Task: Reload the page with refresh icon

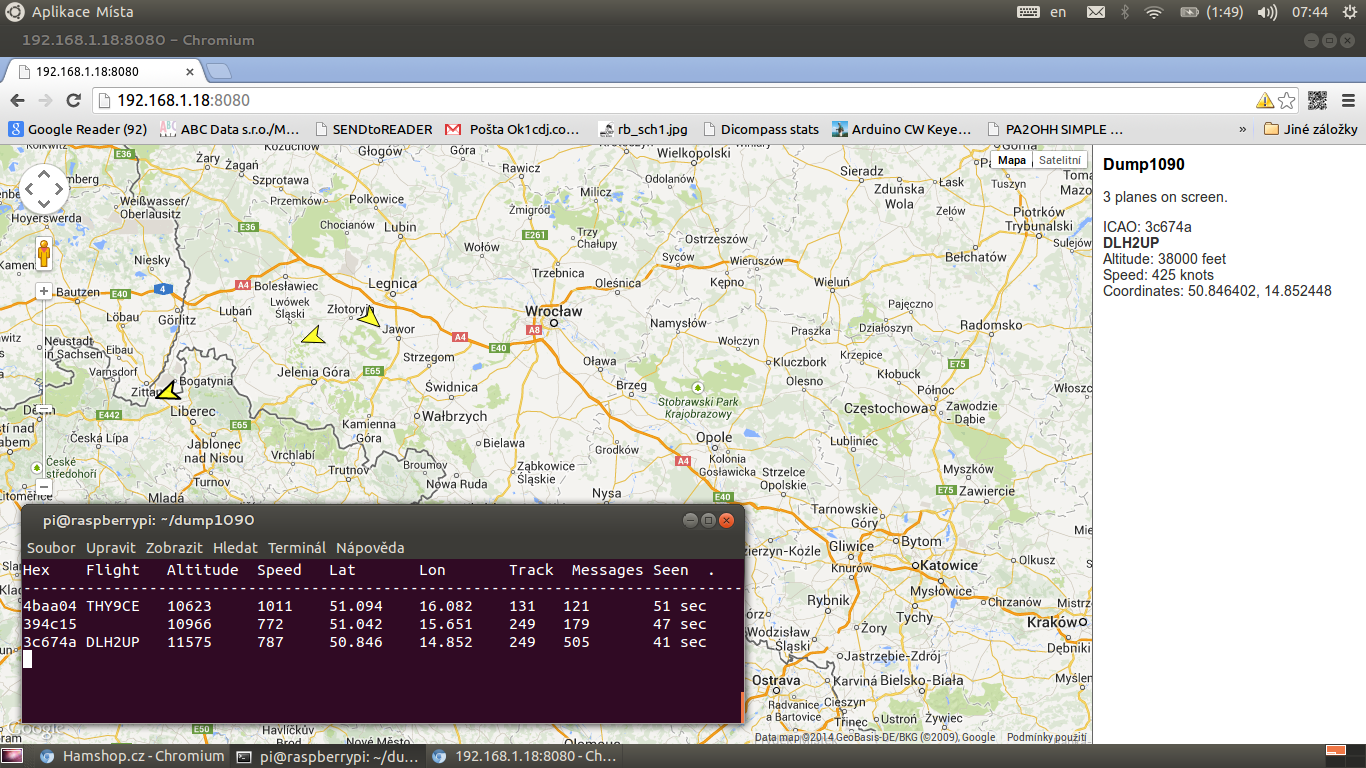Action: 73,100
